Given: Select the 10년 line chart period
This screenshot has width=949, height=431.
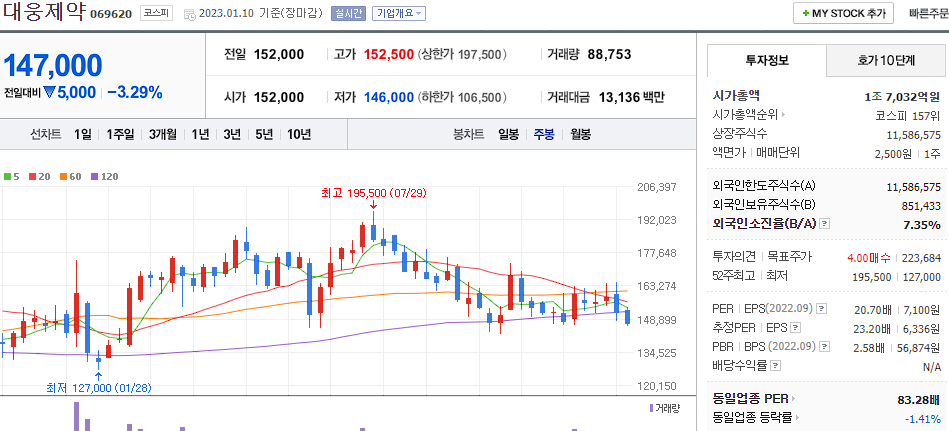Looking at the screenshot, I should click(x=299, y=134).
